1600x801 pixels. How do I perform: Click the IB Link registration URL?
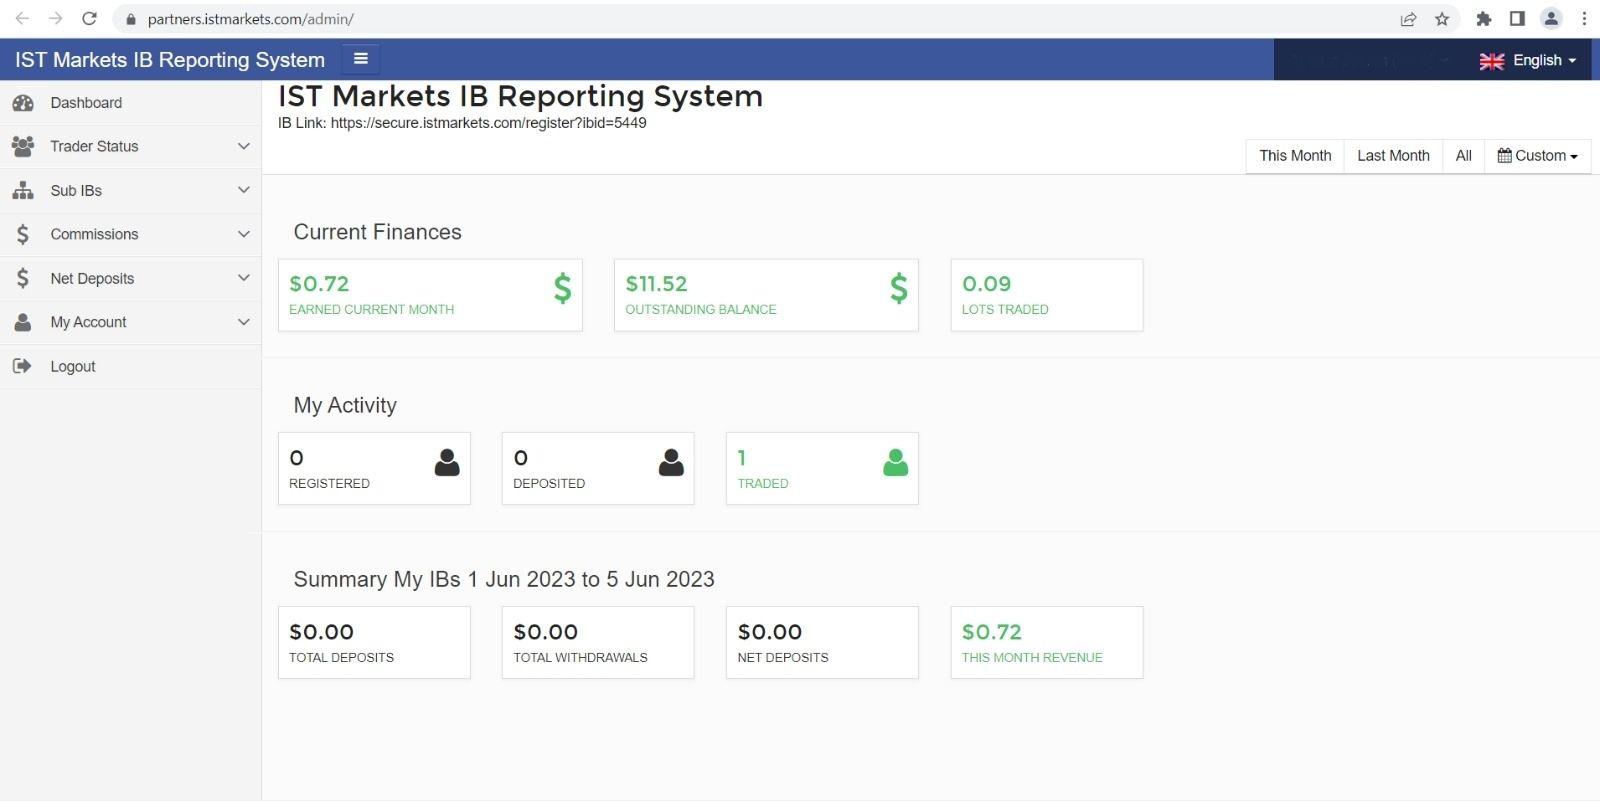click(488, 123)
